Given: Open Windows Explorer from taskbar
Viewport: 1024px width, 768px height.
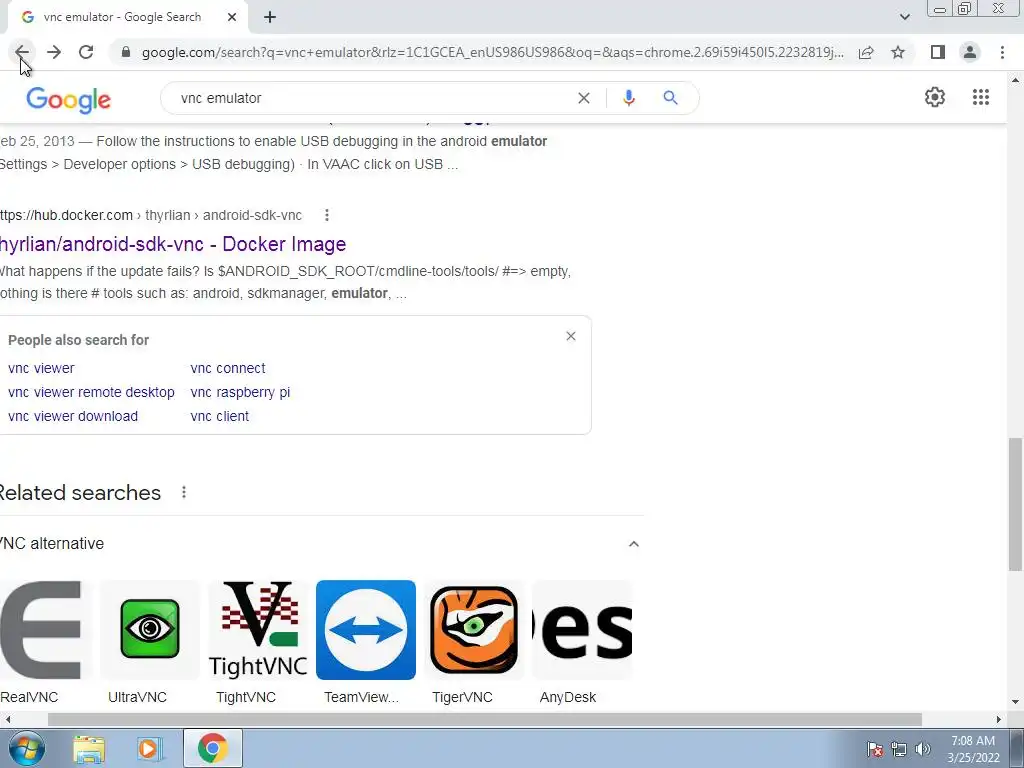Looking at the screenshot, I should click(x=89, y=749).
